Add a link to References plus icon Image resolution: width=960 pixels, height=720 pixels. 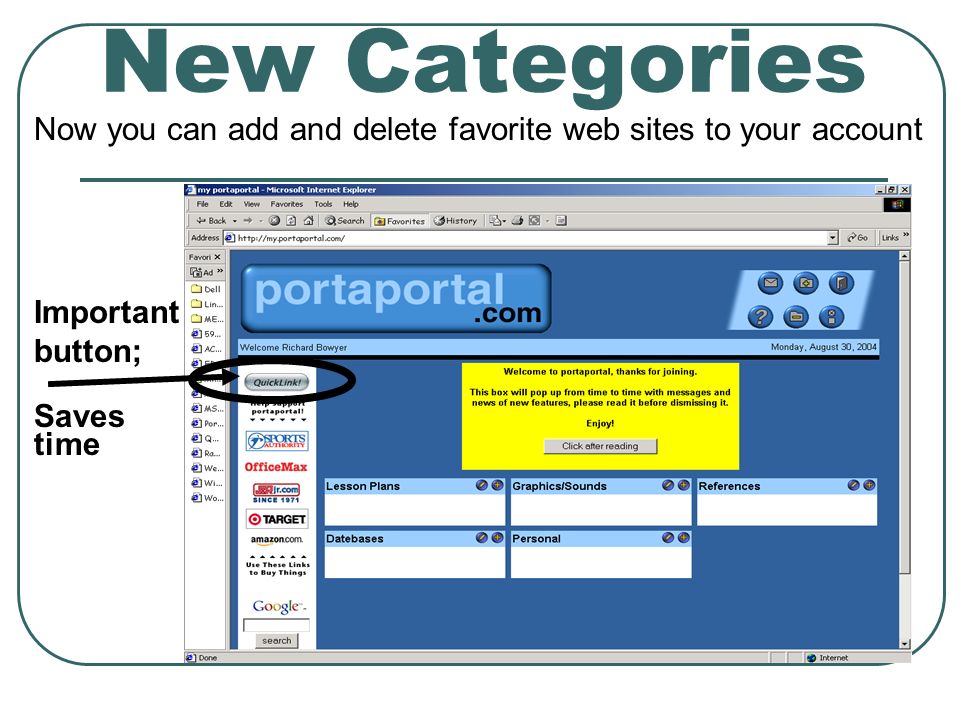(869, 485)
